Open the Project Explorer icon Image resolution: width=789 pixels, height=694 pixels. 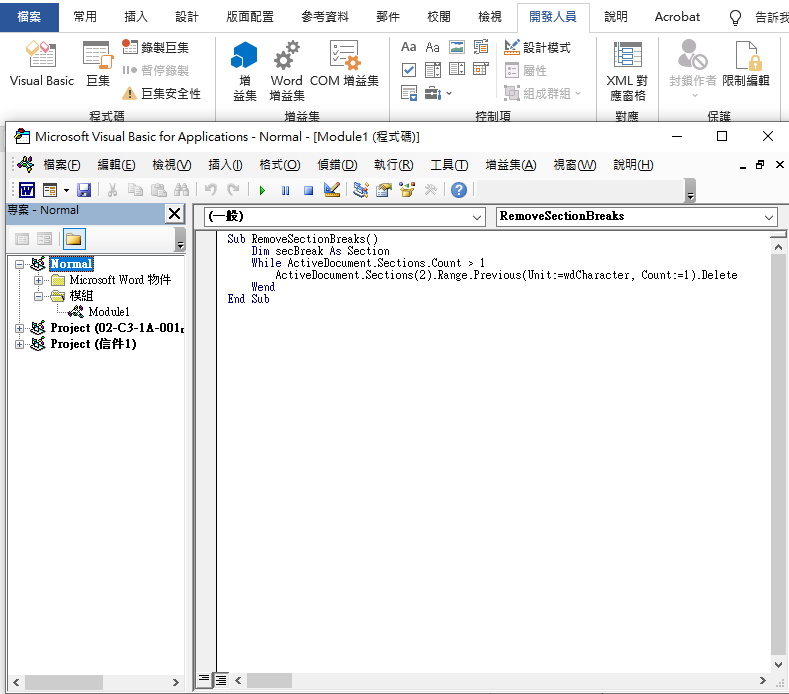[360, 190]
